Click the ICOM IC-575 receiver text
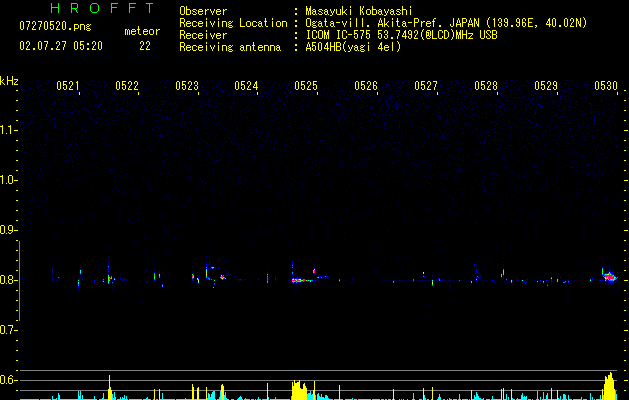 click(x=401, y=35)
